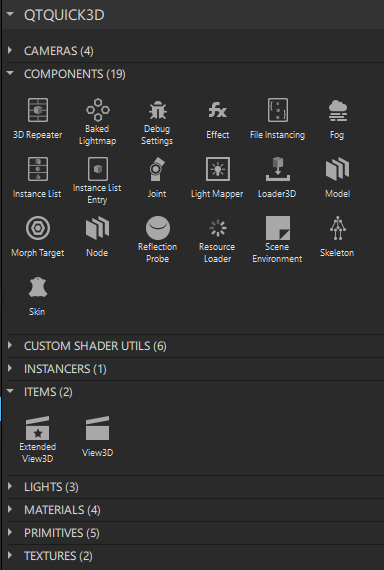Choose the Joint component icon
The width and height of the screenshot is (384, 570).
tap(157, 169)
